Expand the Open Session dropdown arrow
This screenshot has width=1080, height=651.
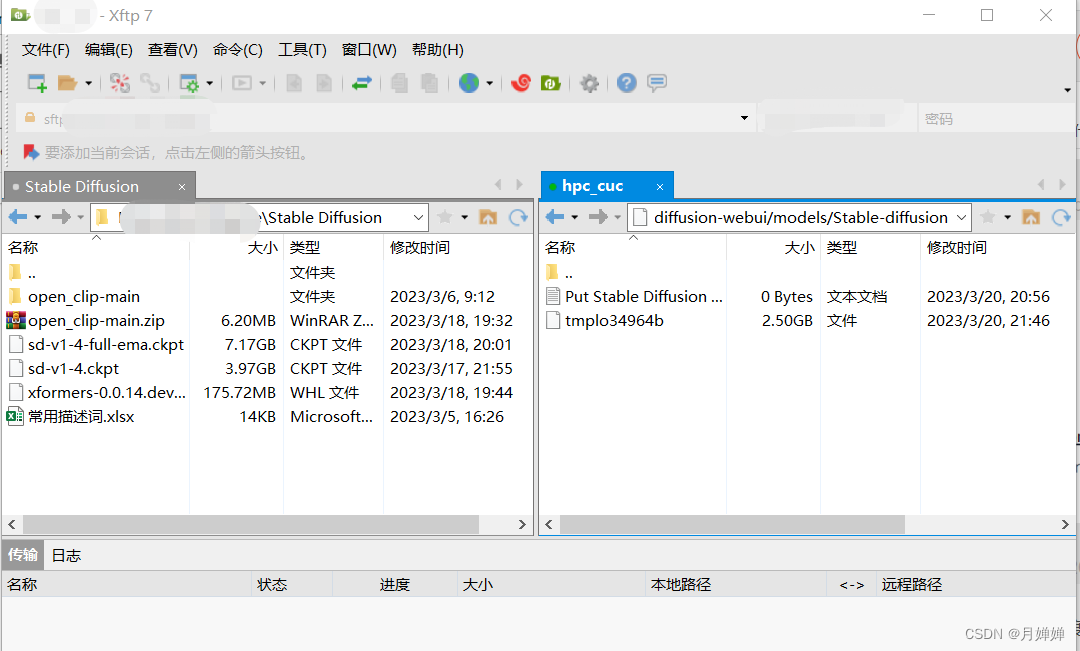click(x=88, y=83)
